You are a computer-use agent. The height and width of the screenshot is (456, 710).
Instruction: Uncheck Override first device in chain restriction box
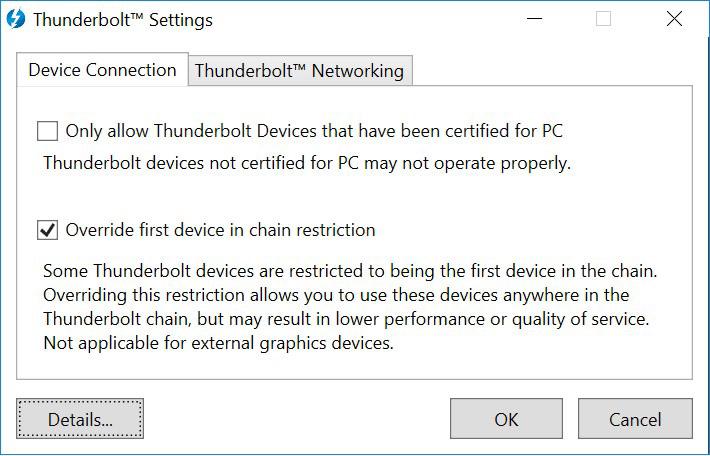48,230
